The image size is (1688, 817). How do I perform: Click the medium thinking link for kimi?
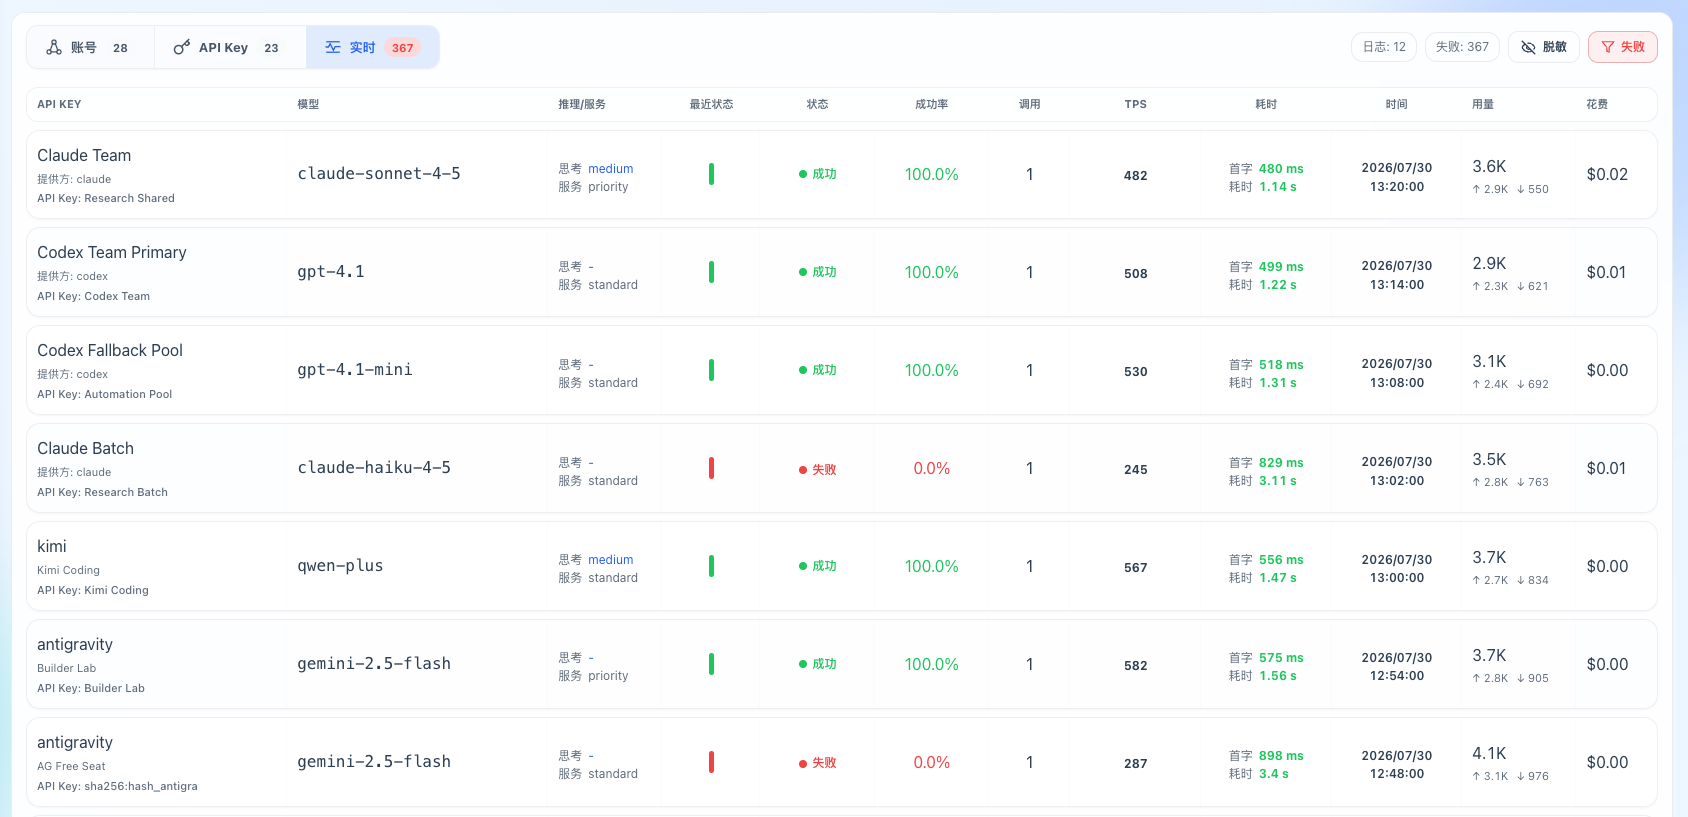[610, 560]
